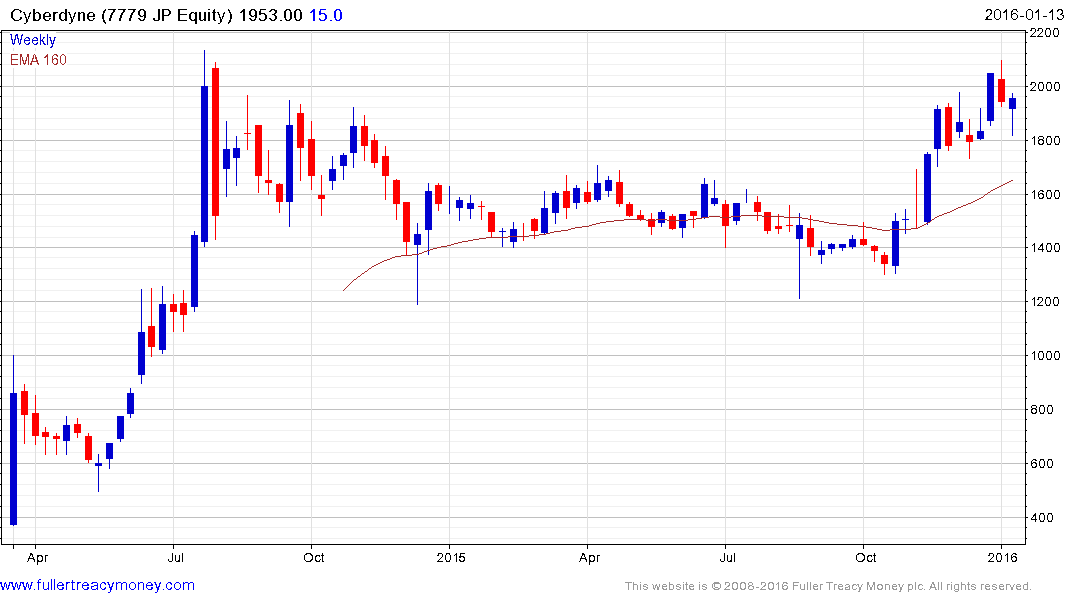Click the copyright notice text
This screenshot has width=1075, height=600.
(828, 586)
